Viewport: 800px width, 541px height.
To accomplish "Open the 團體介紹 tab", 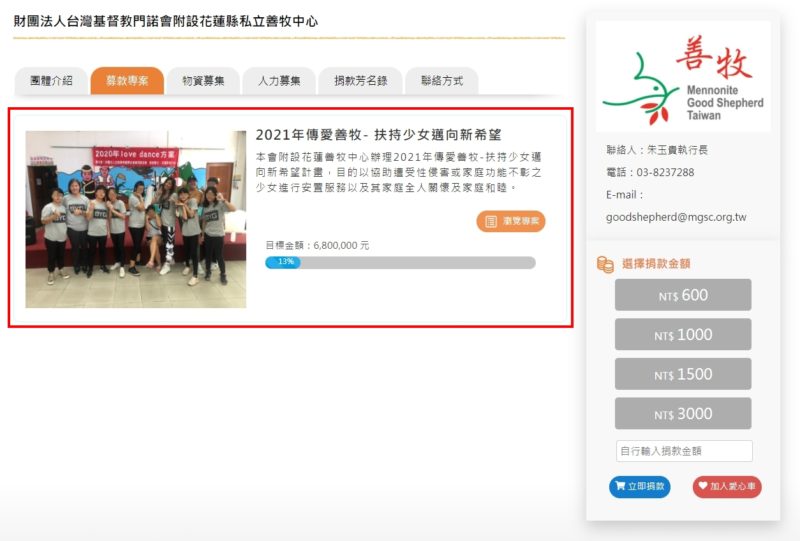I will tap(51, 81).
